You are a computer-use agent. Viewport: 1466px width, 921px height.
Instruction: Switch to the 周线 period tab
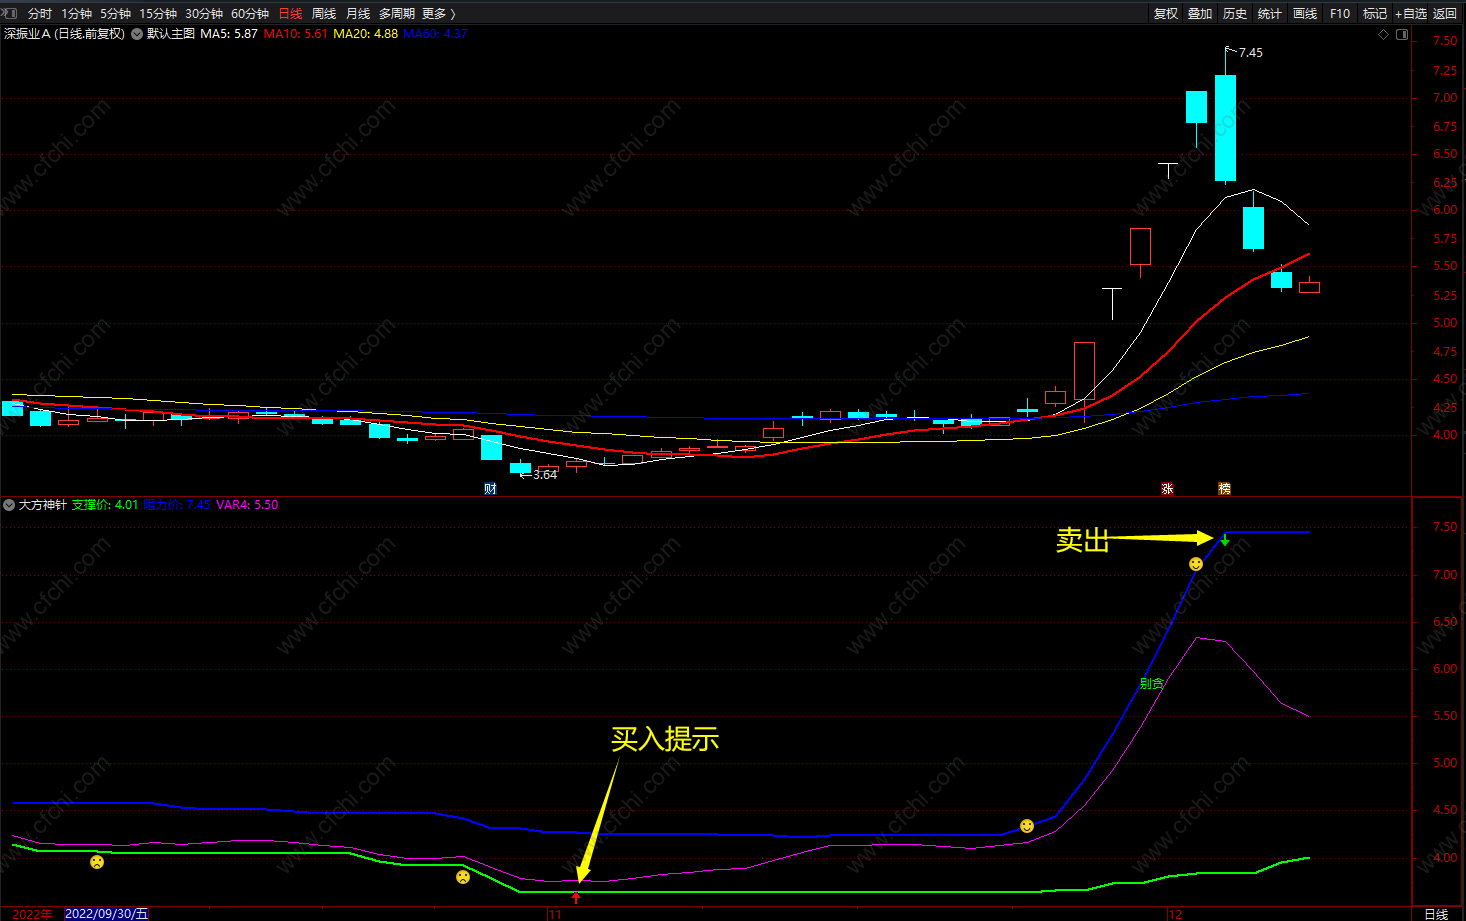[x=324, y=13]
